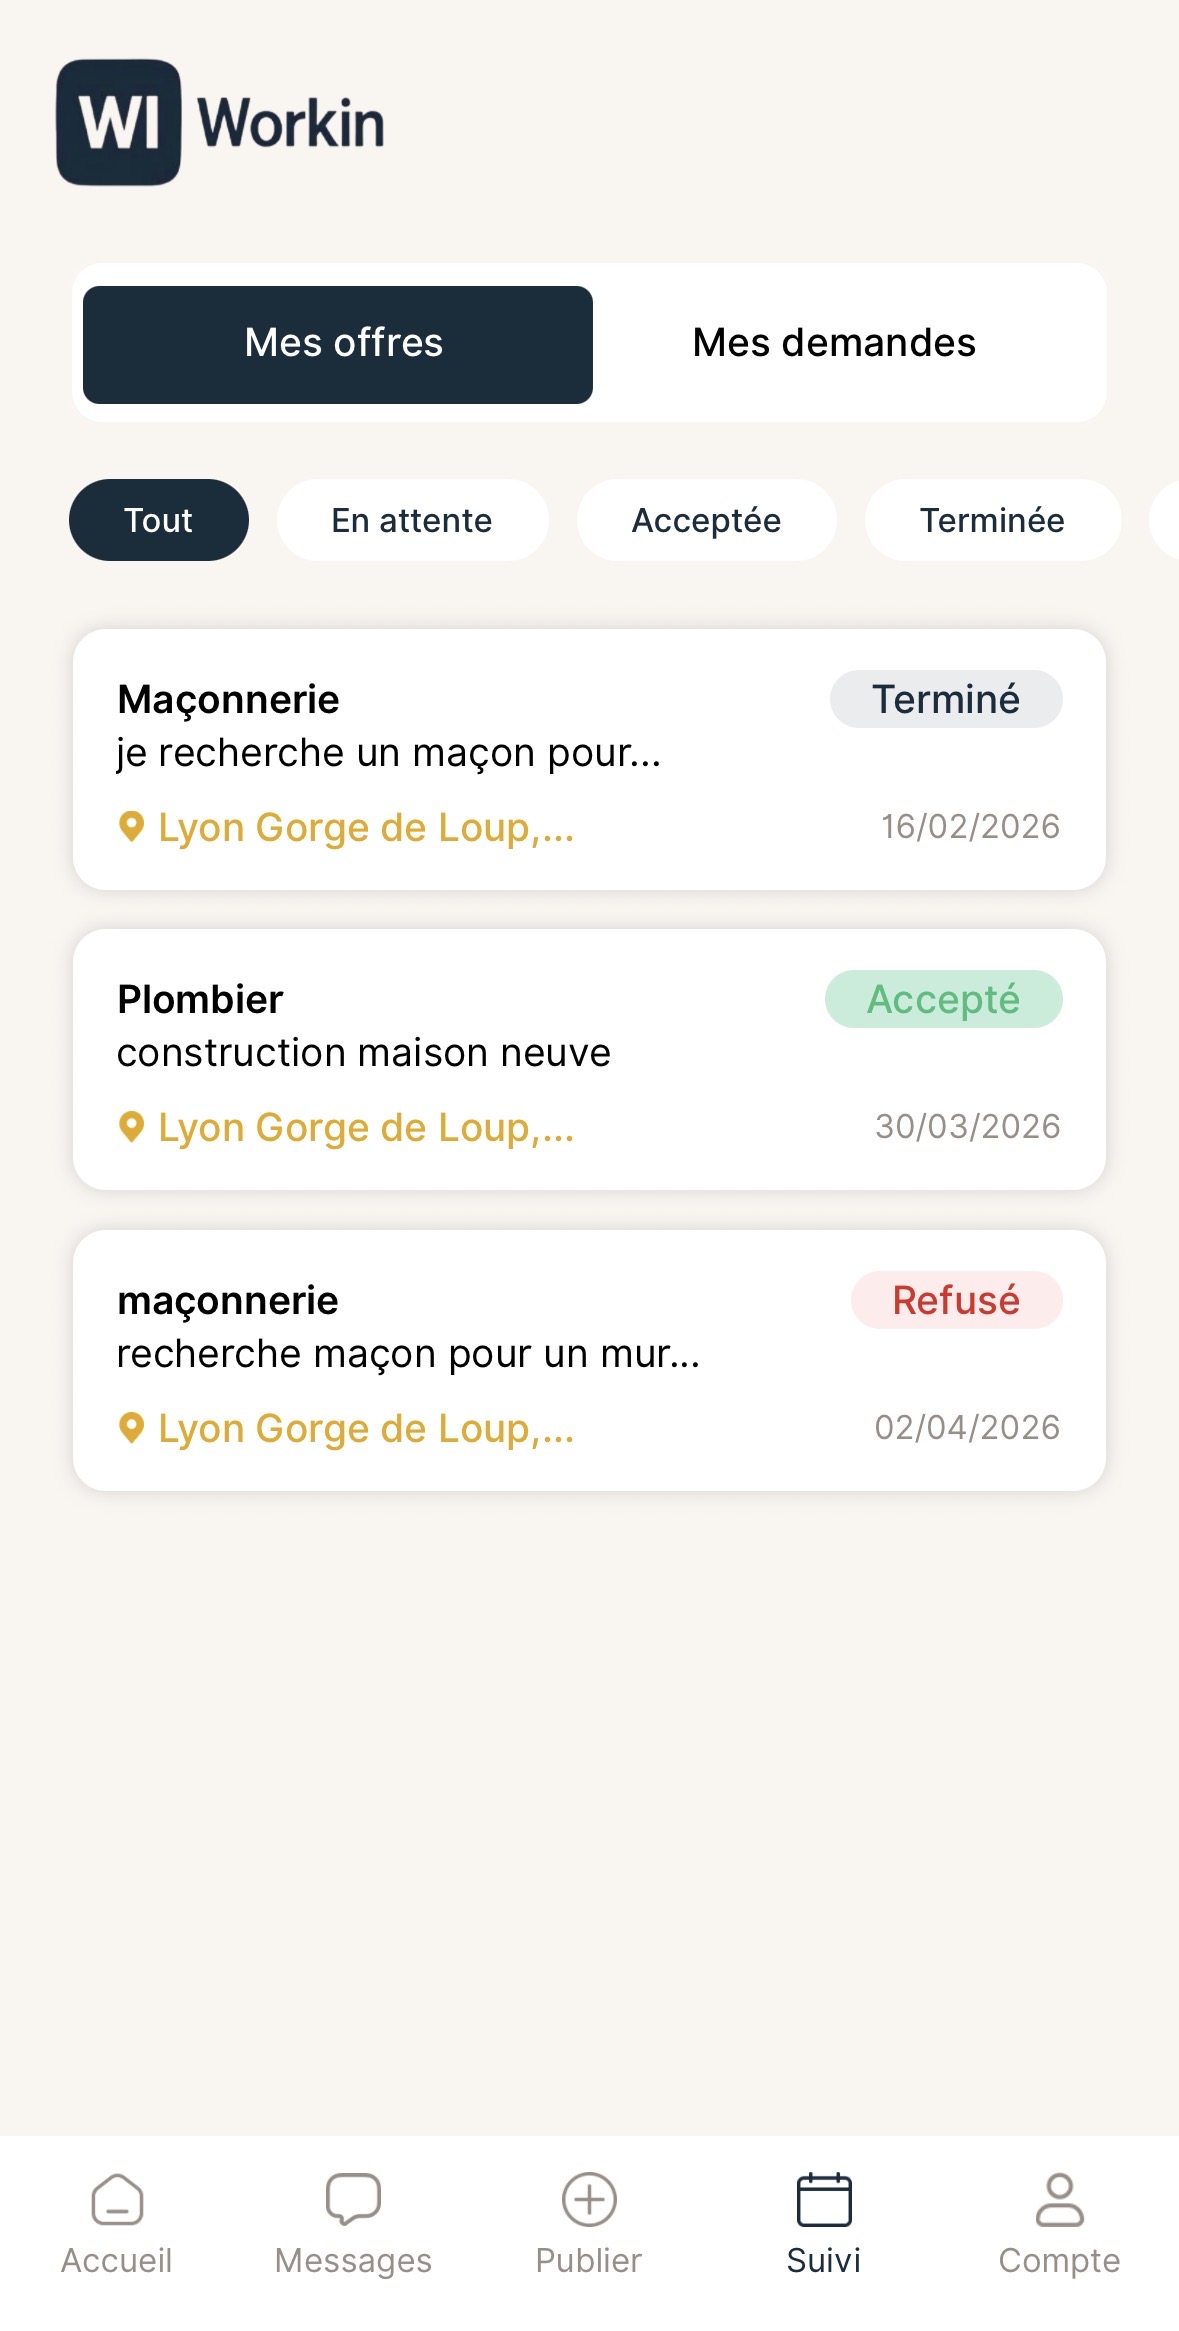This screenshot has height=2331, width=1179.
Task: Tap the Refusé status badge
Action: click(x=956, y=1300)
